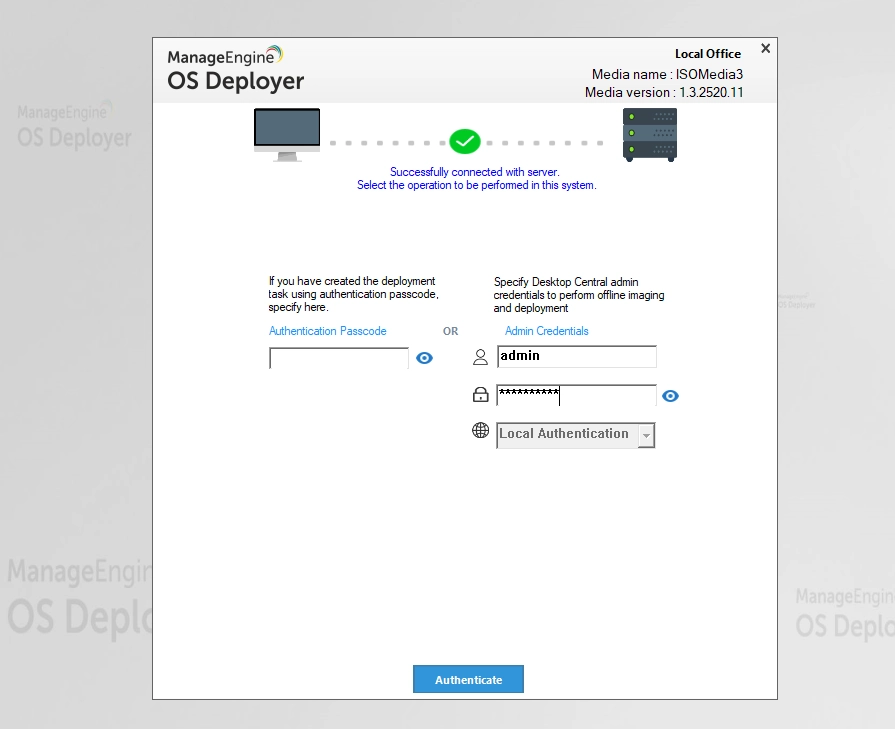Click the Admin Credentials label
The width and height of the screenshot is (895, 729).
point(546,331)
